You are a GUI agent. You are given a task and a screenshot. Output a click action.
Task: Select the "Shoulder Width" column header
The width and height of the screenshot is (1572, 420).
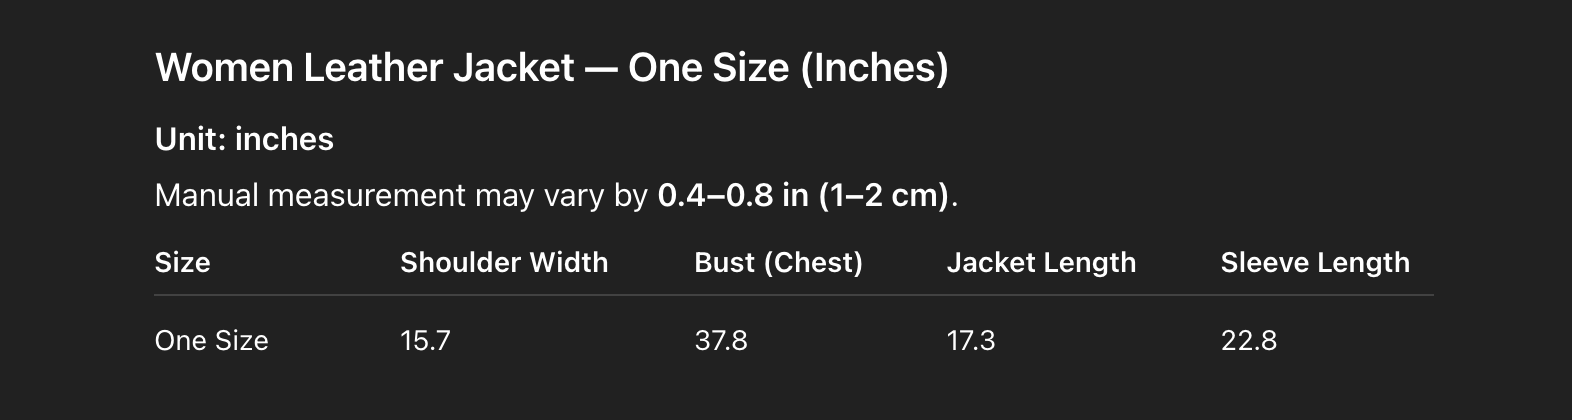[x=504, y=262]
